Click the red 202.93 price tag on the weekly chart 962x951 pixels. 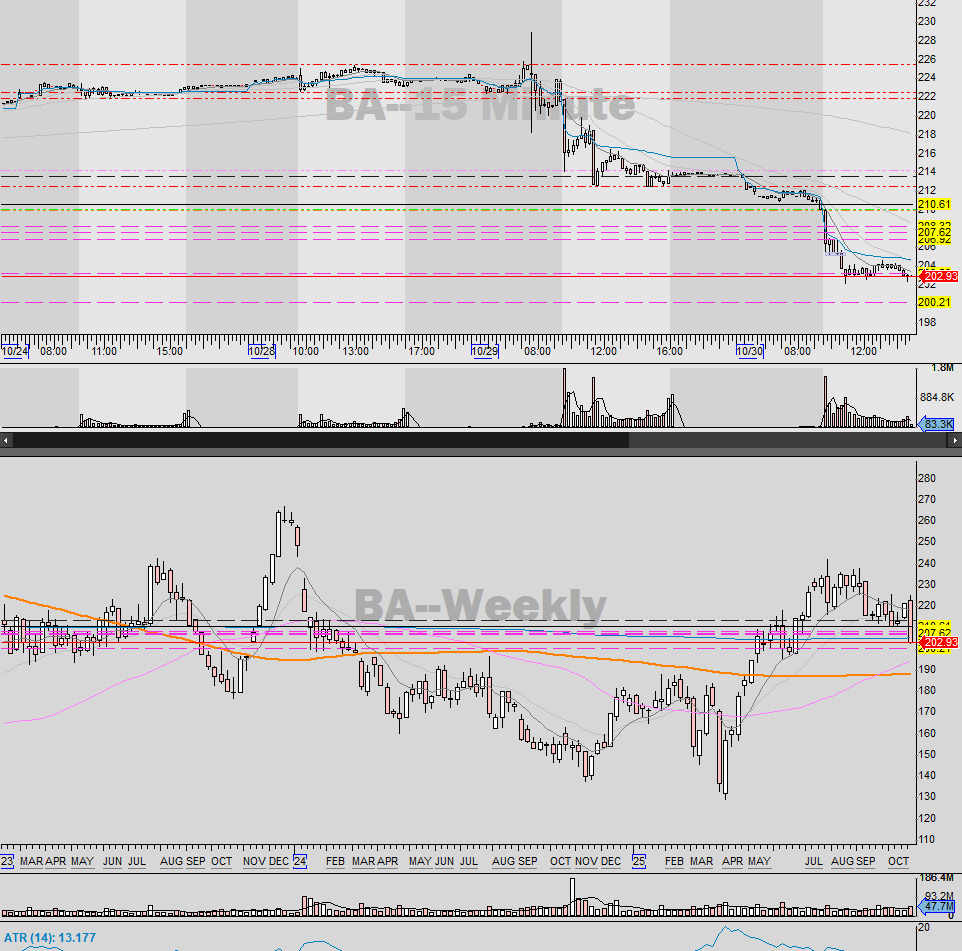939,642
